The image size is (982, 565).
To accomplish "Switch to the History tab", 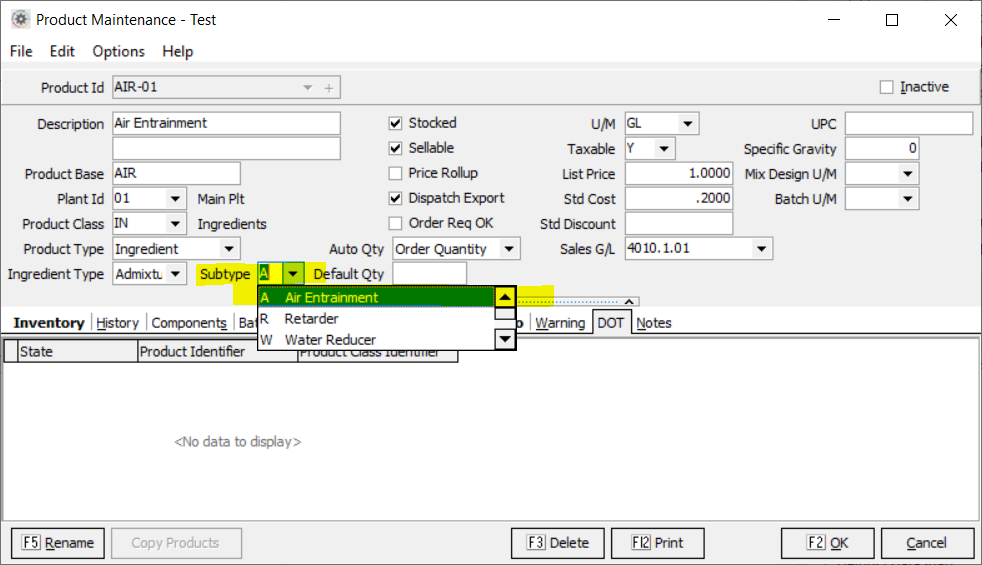I will click(117, 323).
